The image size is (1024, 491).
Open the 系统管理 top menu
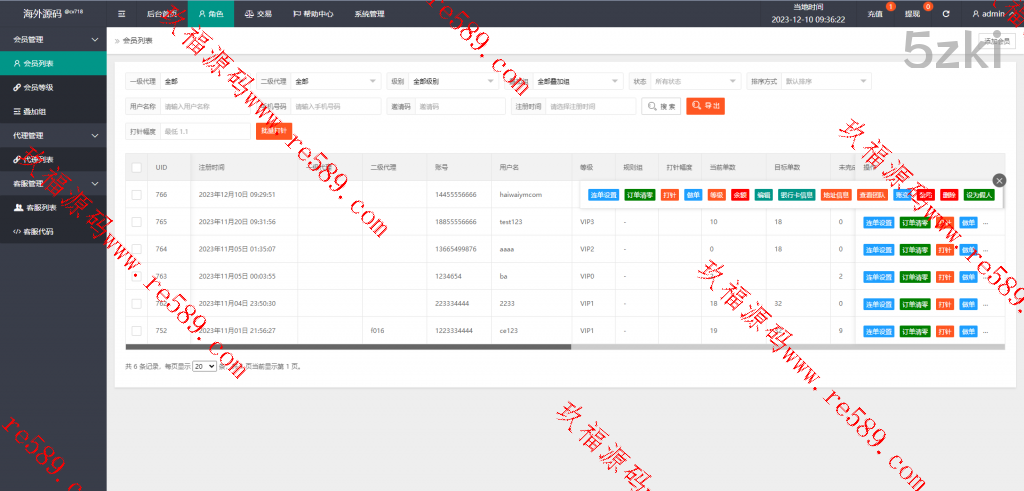click(x=368, y=14)
